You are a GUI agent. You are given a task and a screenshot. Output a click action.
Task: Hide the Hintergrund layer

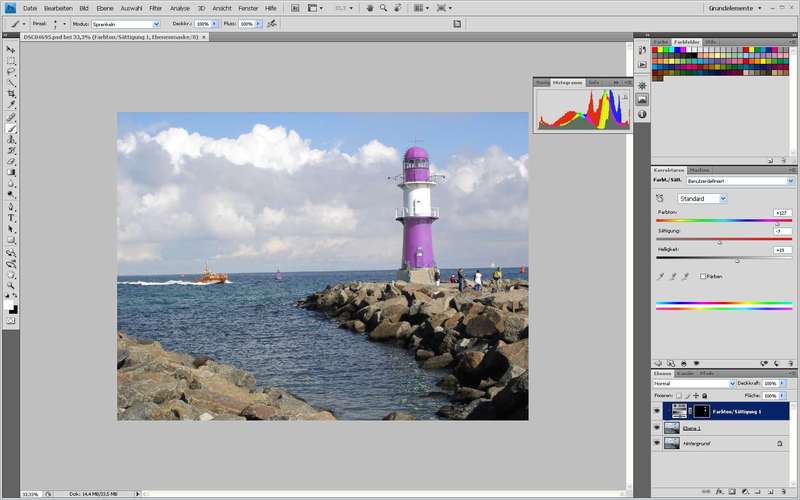click(x=657, y=442)
